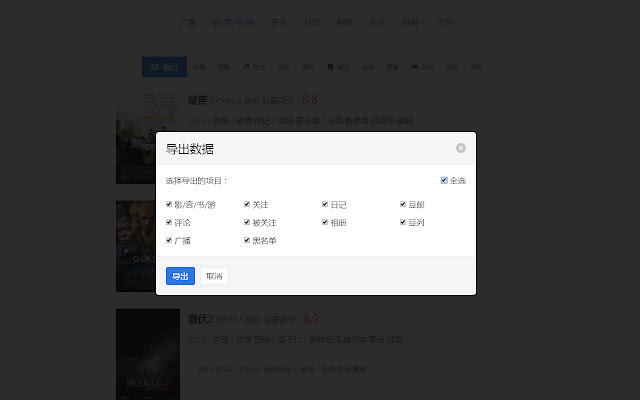Screen dimensions: 640x400
Task: Toggle the 相册 checkbox in export dialog
Action: click(x=325, y=222)
